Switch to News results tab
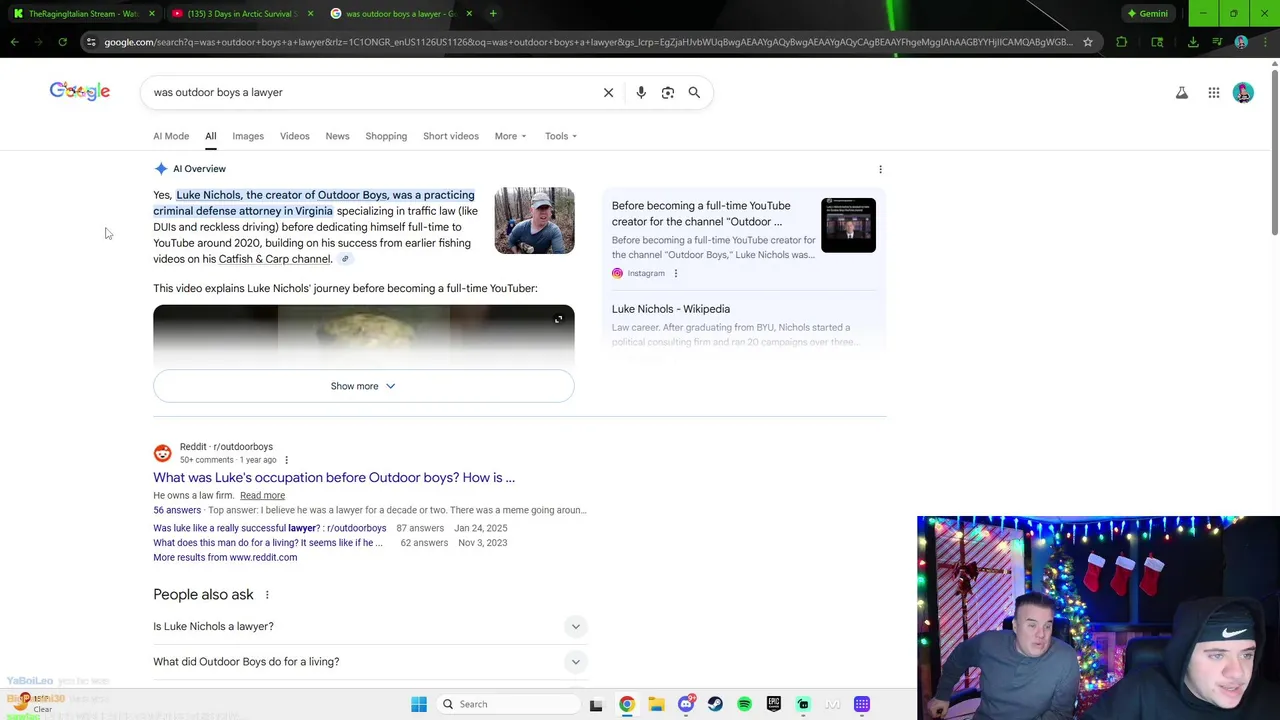This screenshot has width=1280, height=720. [337, 136]
